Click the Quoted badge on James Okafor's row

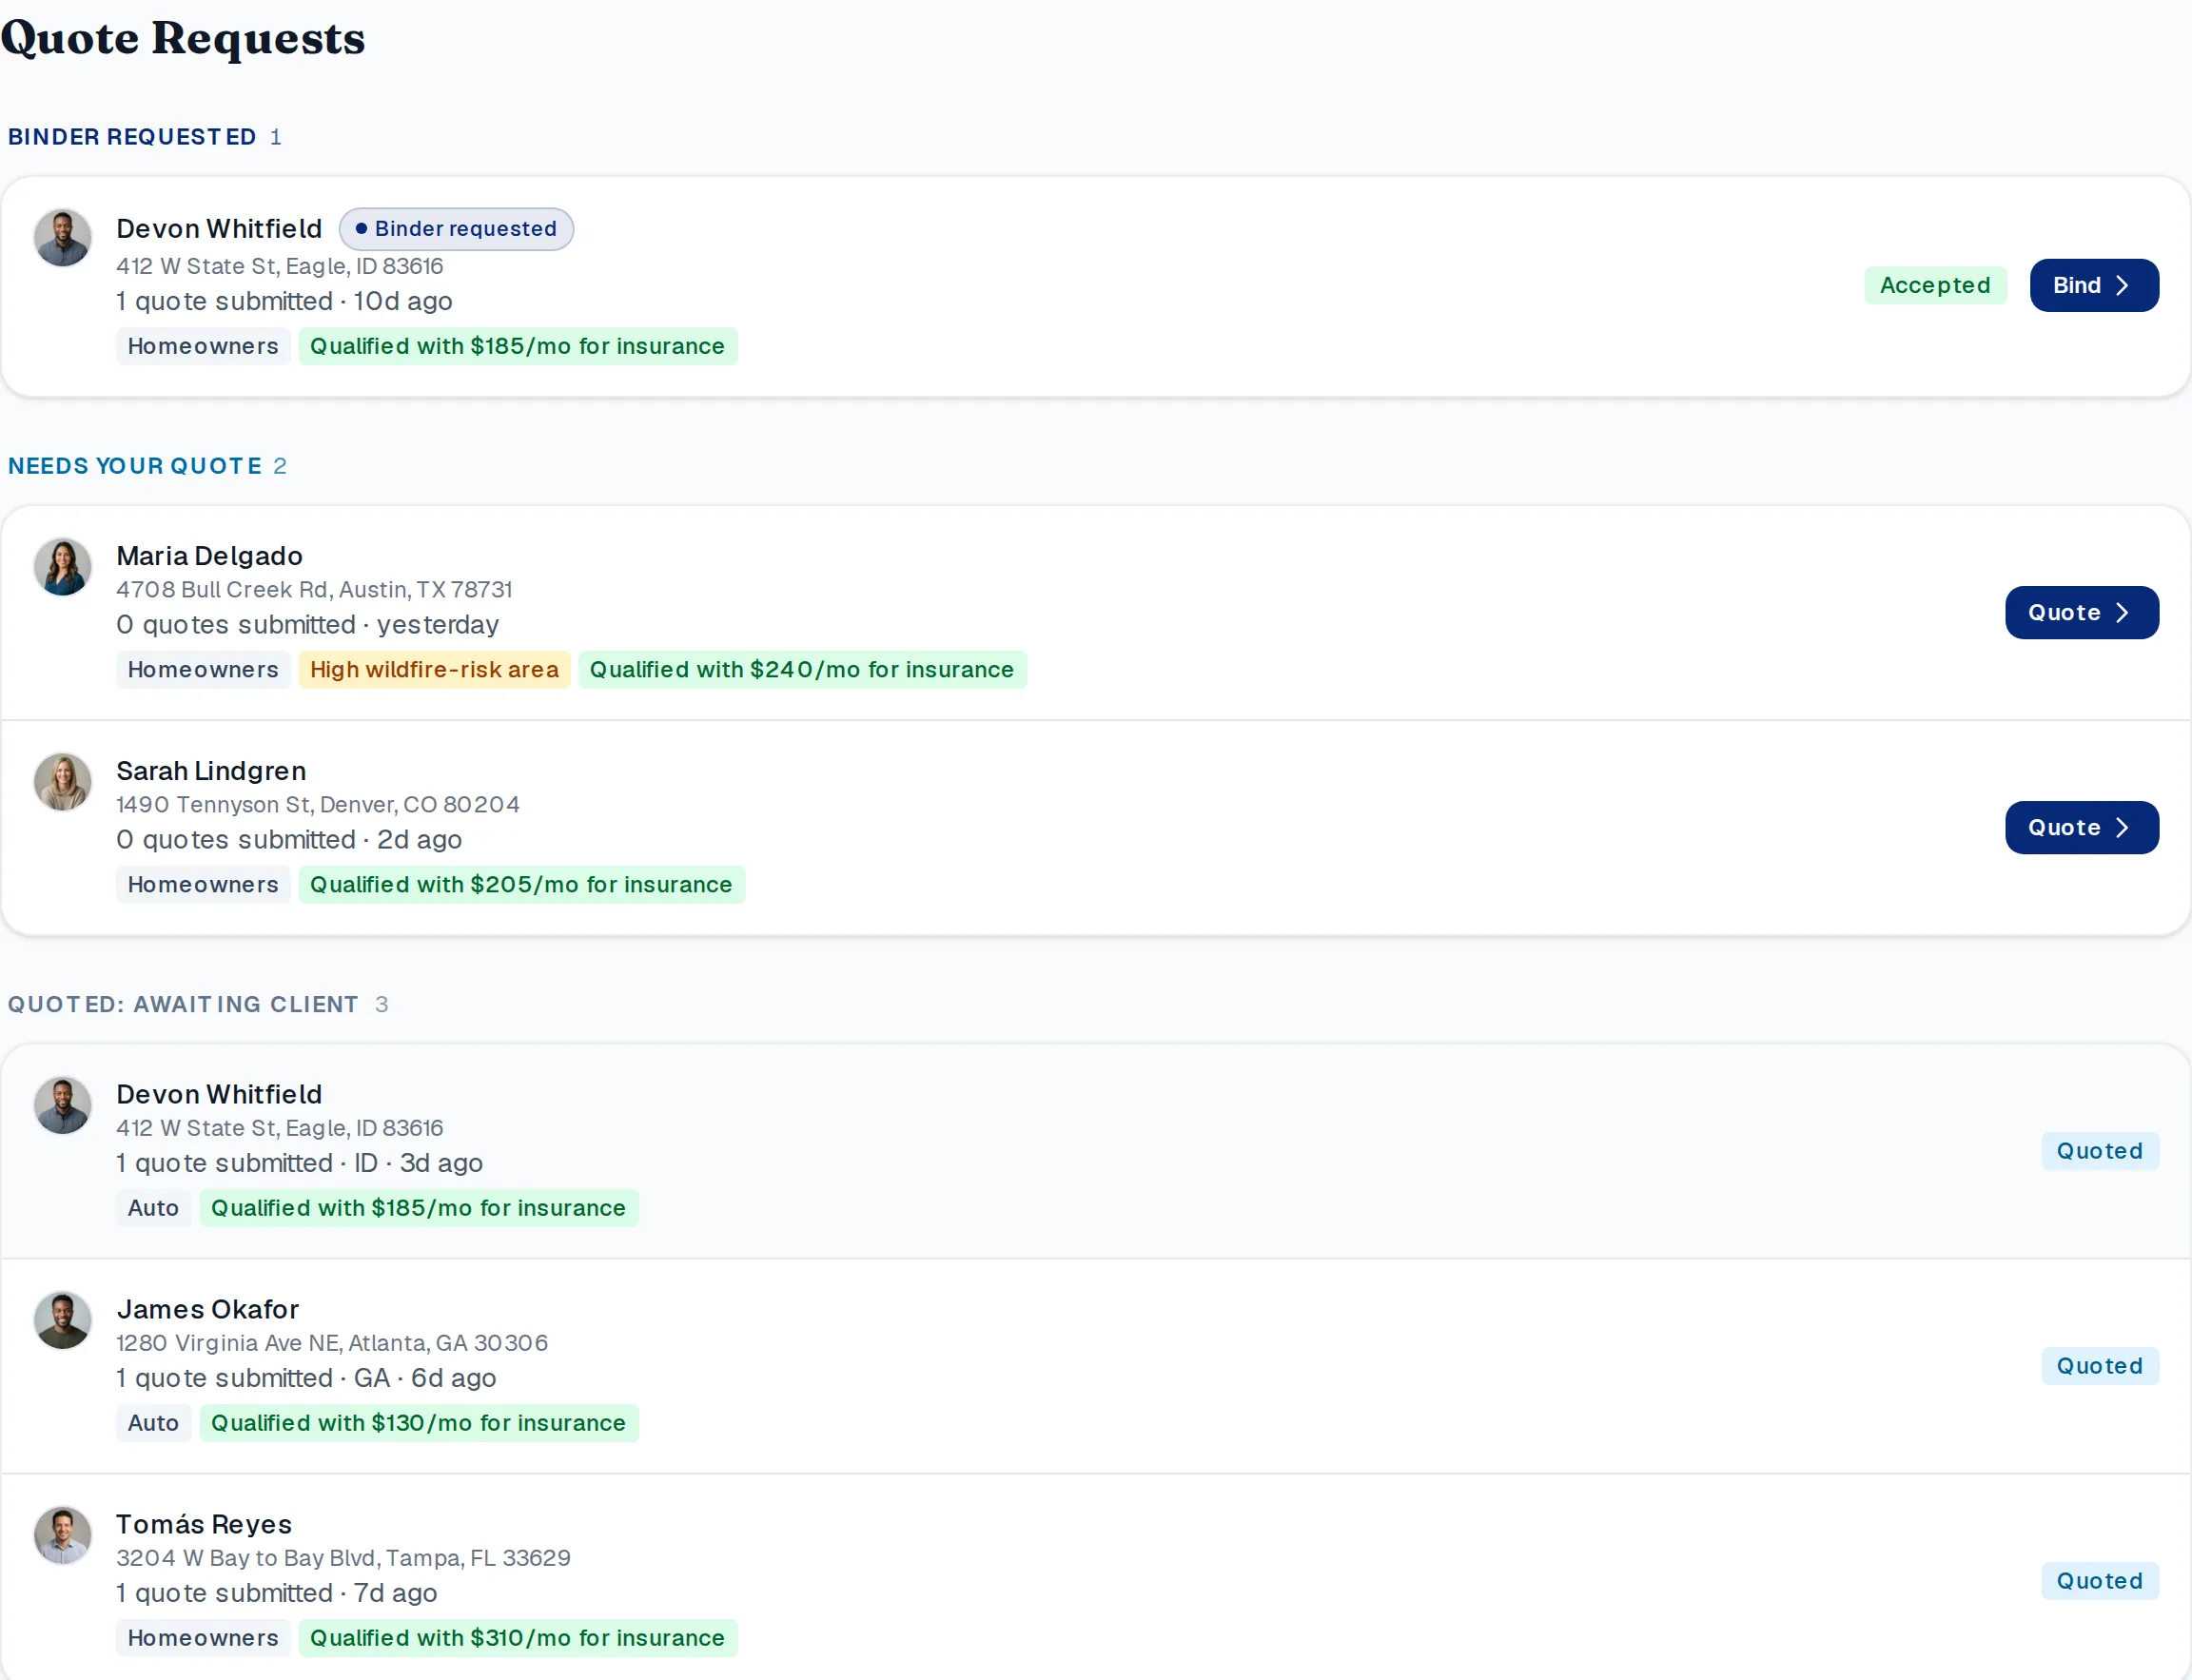(x=2099, y=1366)
